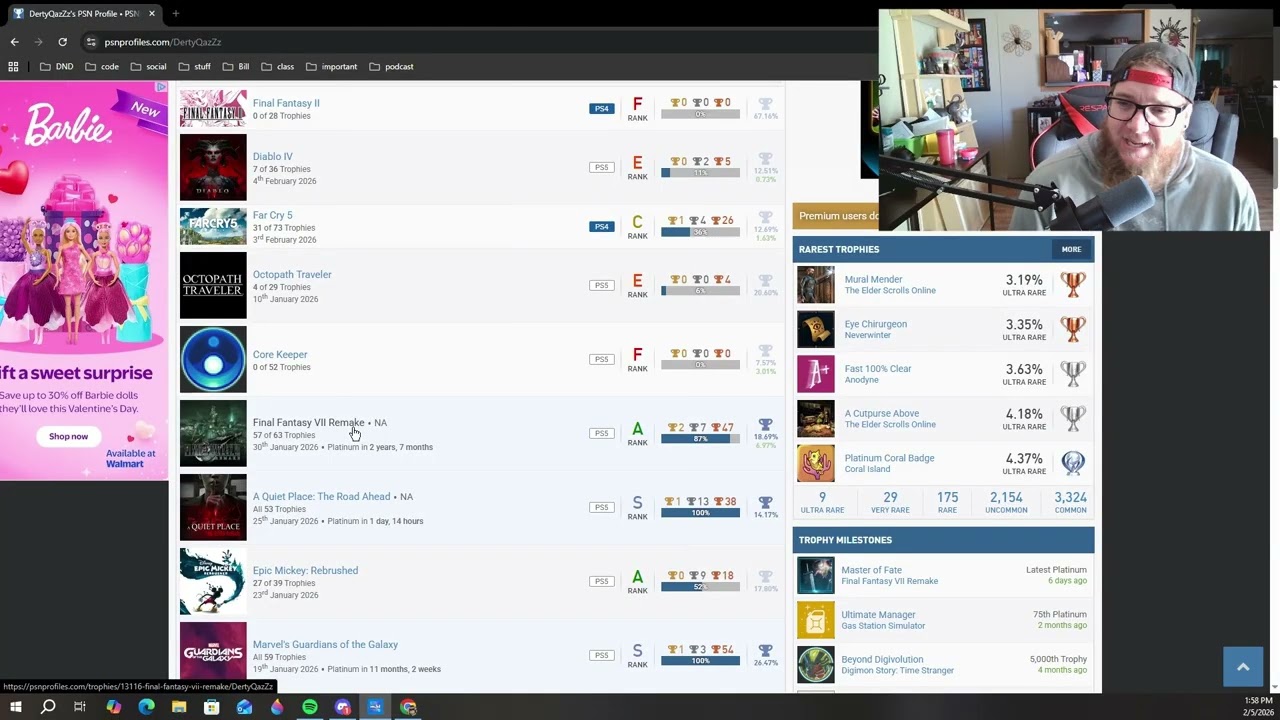Open the Ultimate Manager milestone link
The image size is (1280, 720).
(878, 615)
